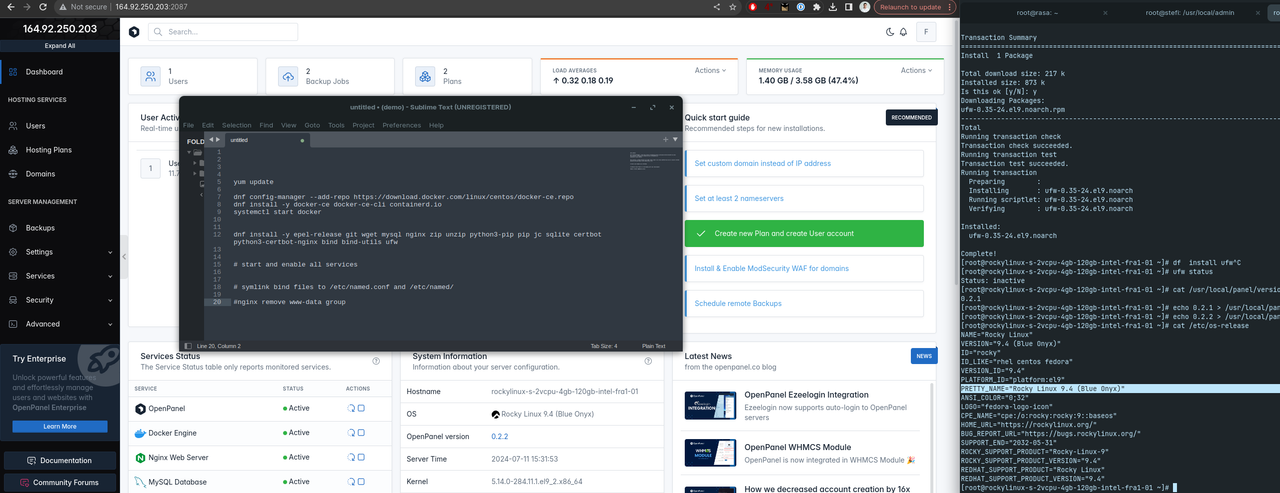
Task: Click the Community Forums icon in sidebar
Action: coord(24,482)
